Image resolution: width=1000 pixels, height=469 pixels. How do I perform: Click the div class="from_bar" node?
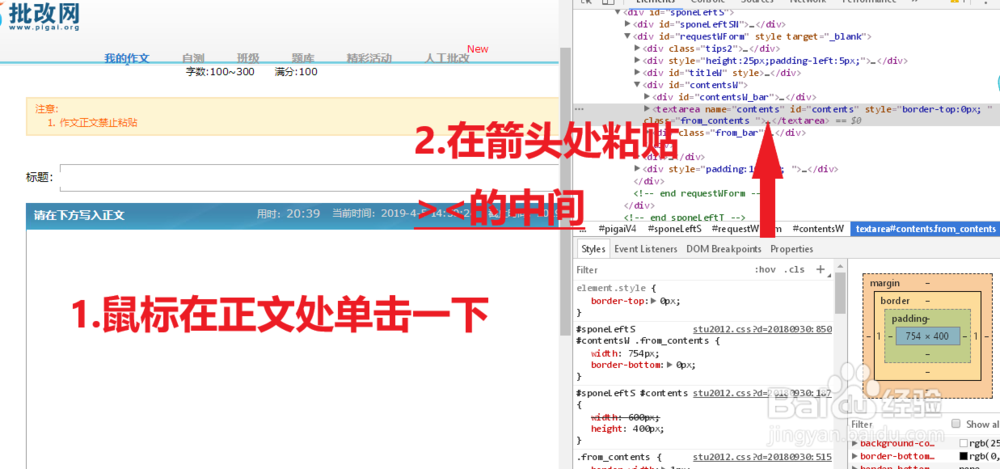pyautogui.click(x=726, y=133)
